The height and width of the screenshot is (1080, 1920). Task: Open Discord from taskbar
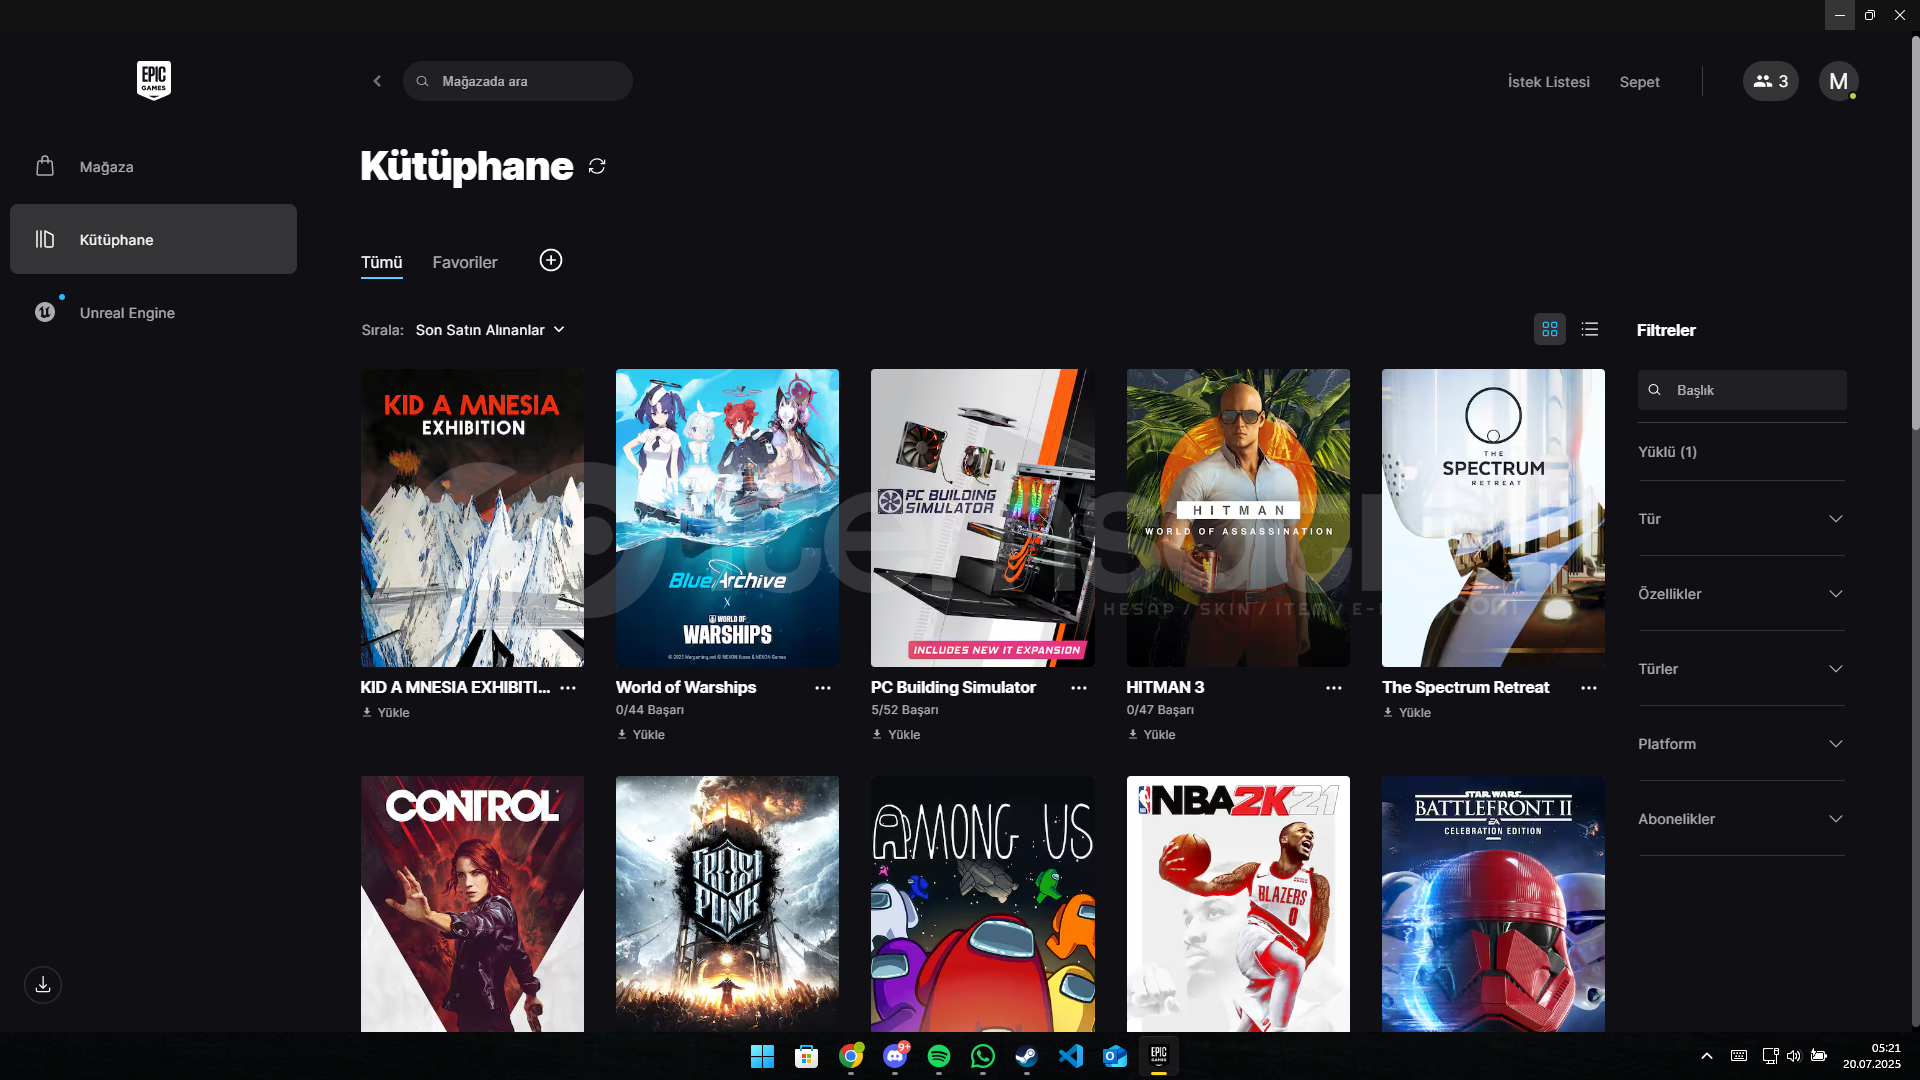895,1056
